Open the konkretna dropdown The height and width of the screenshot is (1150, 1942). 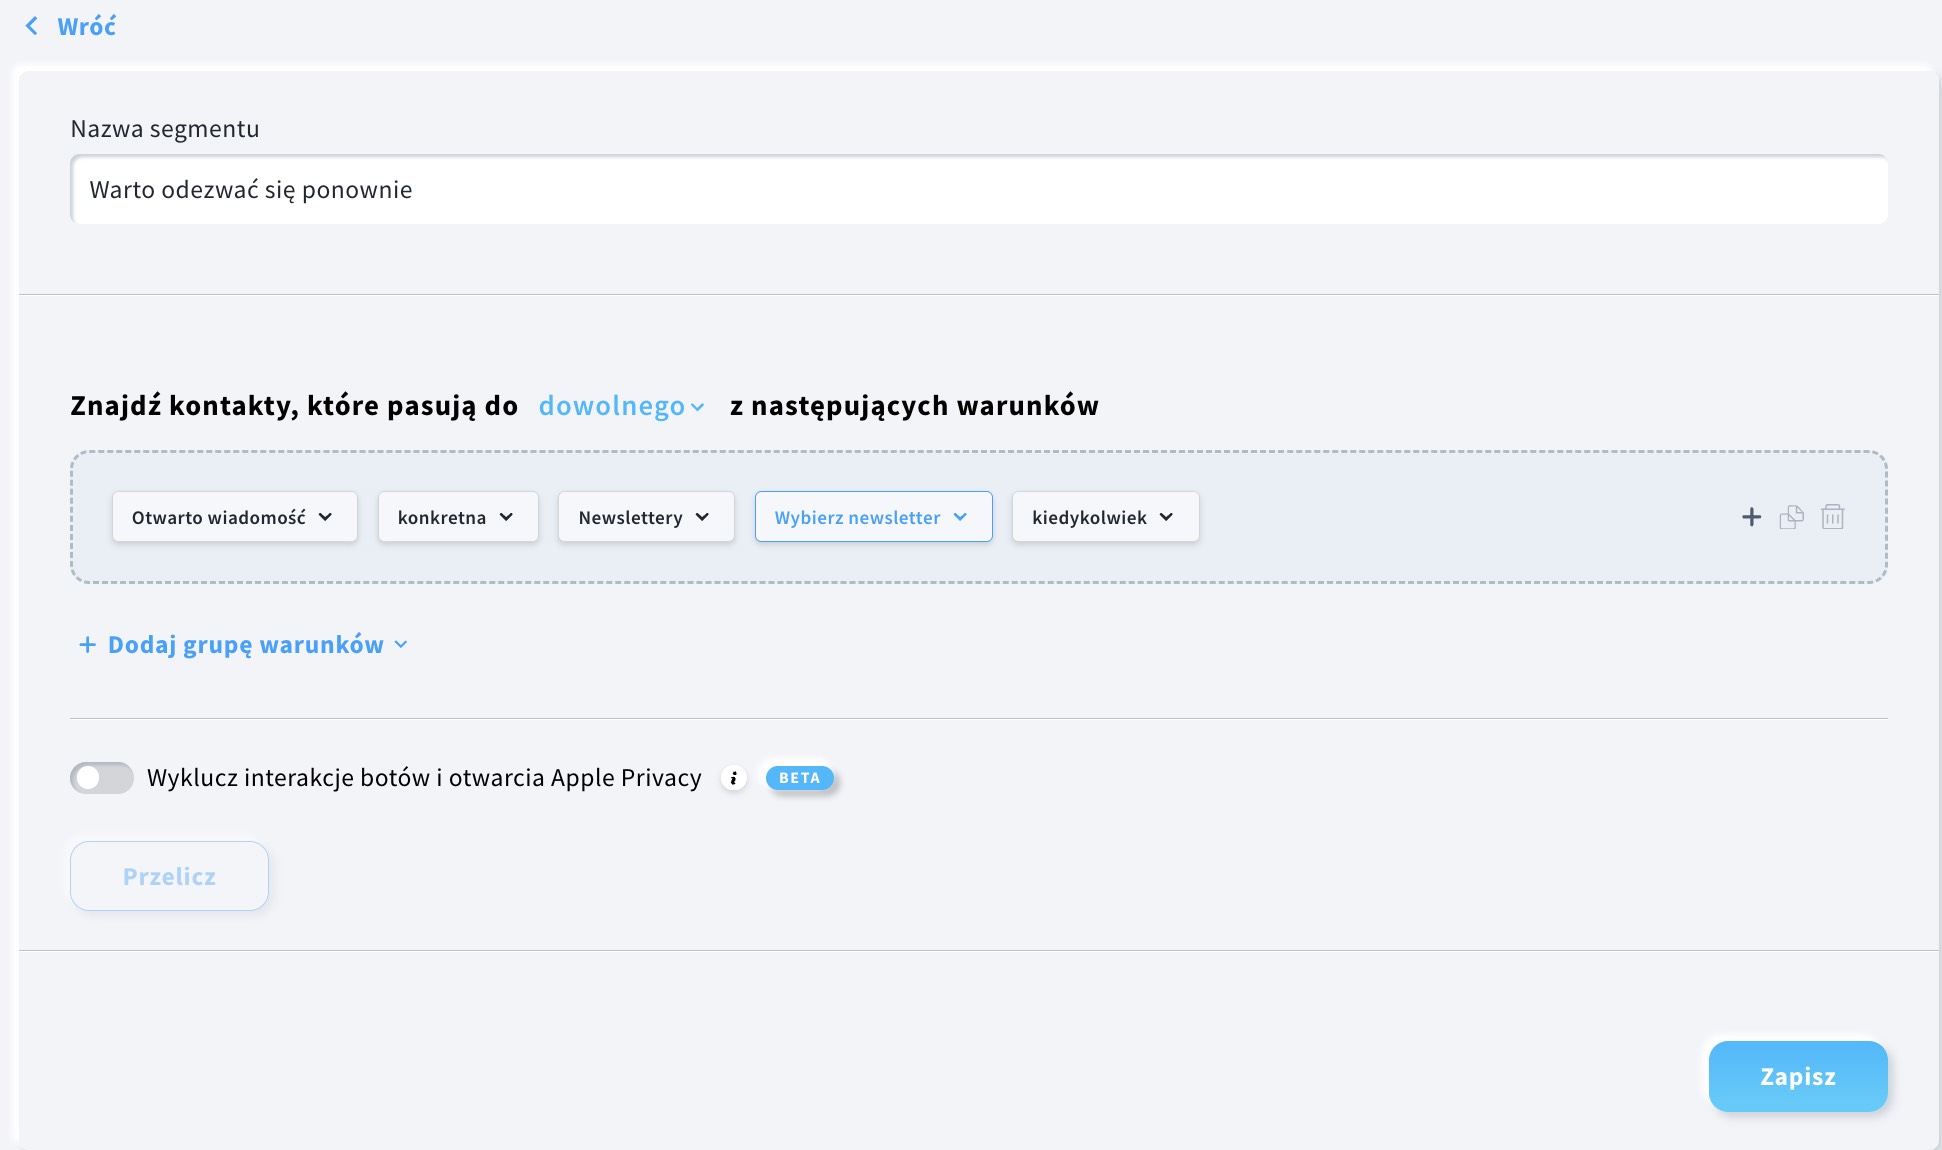pos(457,517)
